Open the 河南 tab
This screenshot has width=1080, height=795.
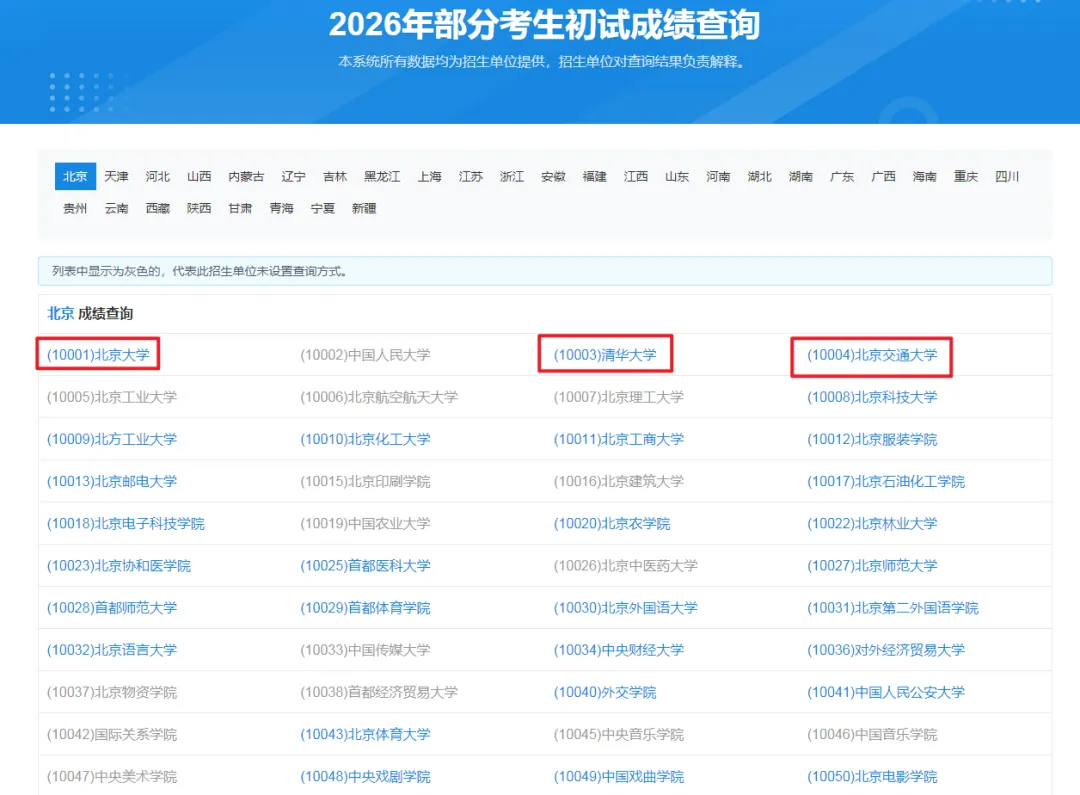(x=718, y=176)
